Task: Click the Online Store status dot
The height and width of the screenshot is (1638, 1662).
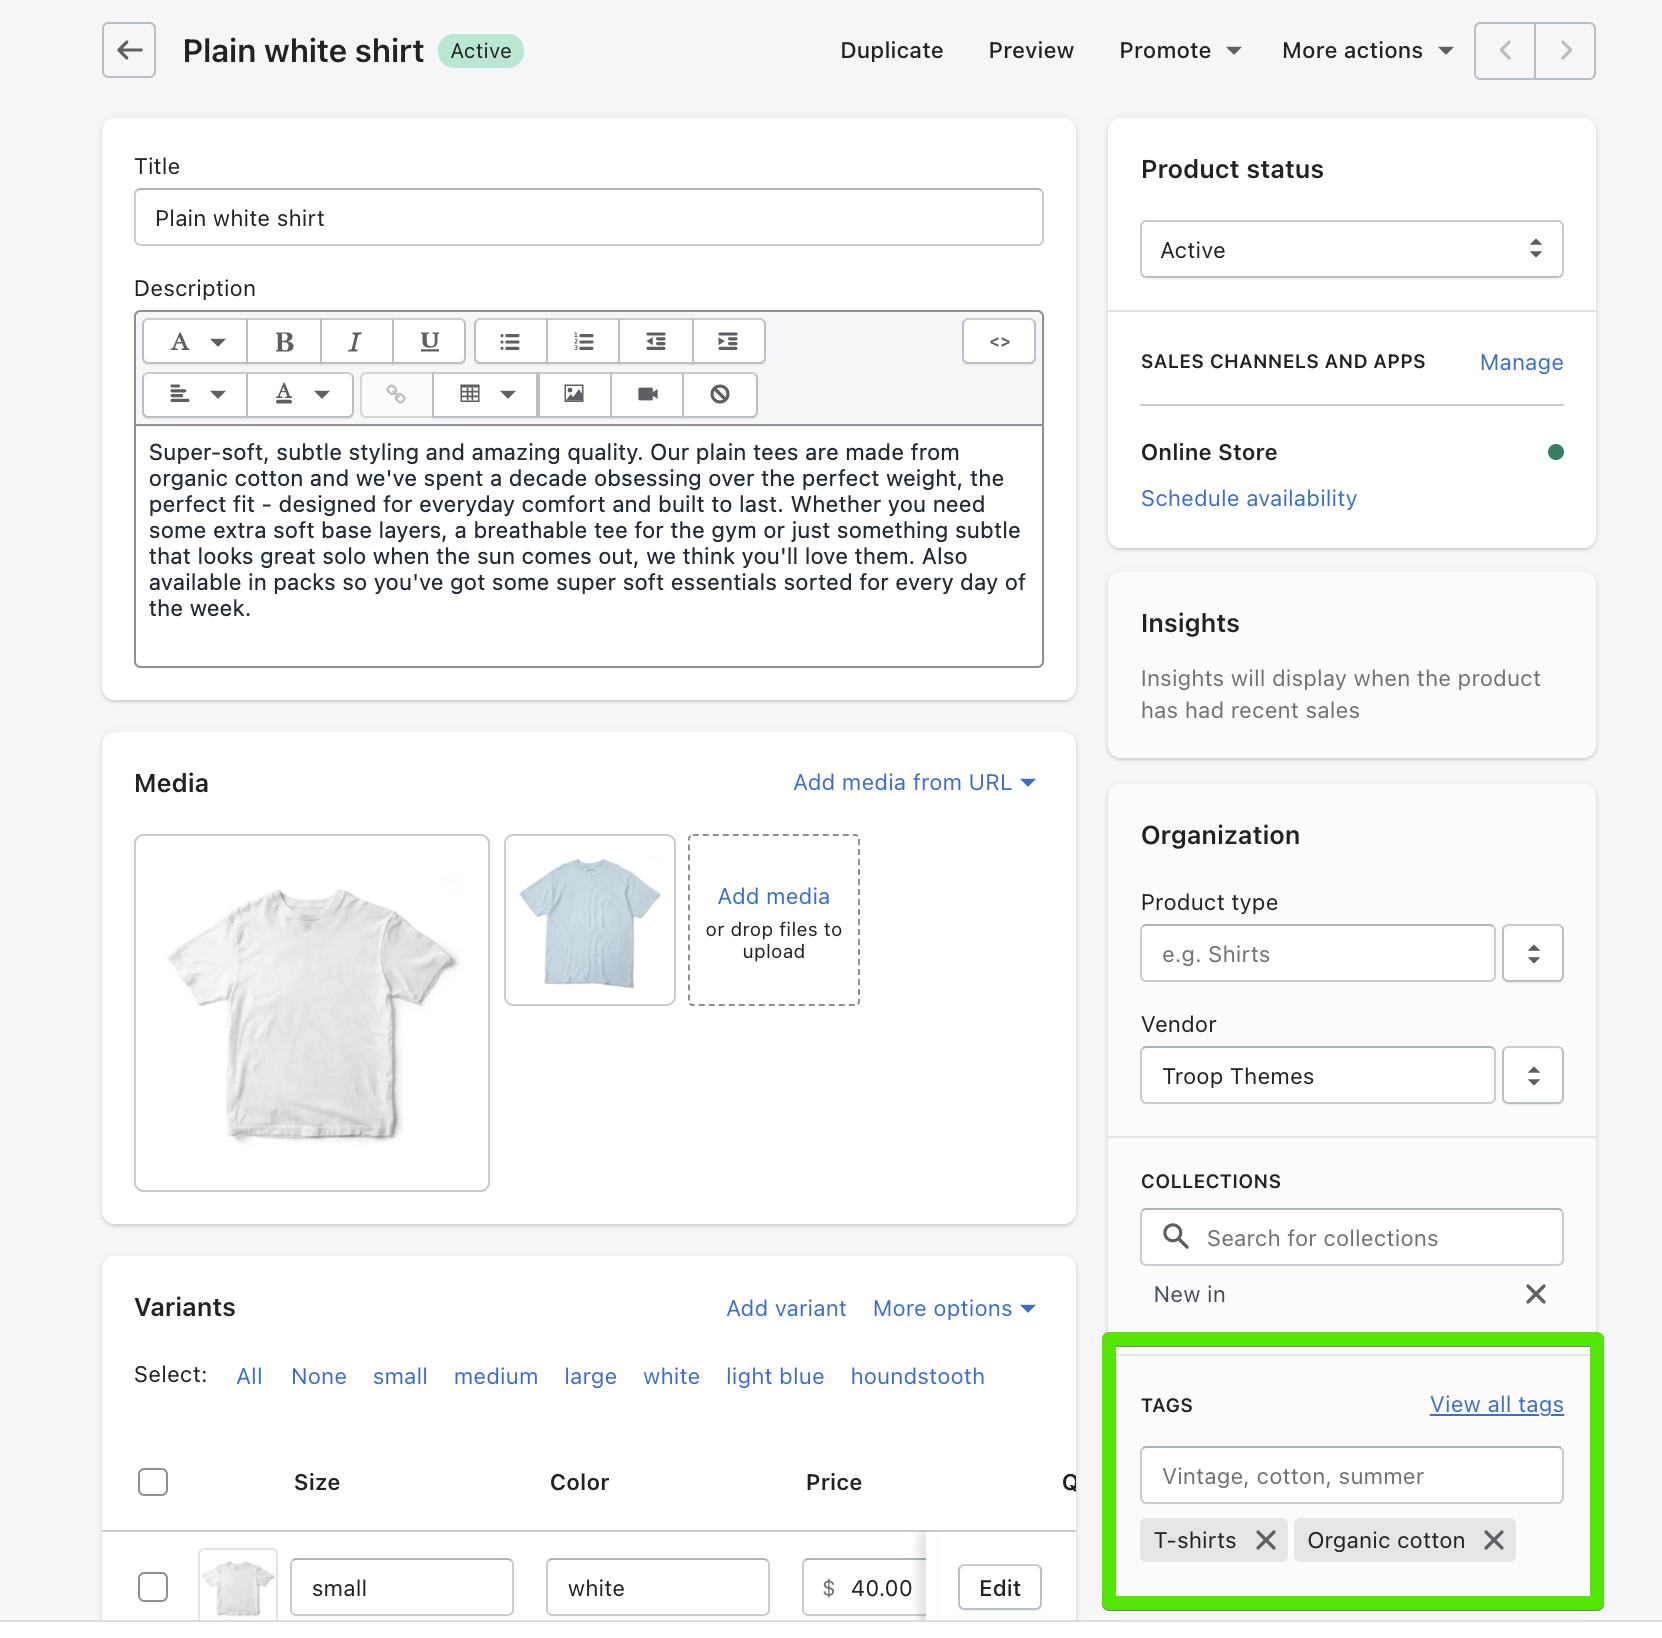Action: pyautogui.click(x=1555, y=452)
